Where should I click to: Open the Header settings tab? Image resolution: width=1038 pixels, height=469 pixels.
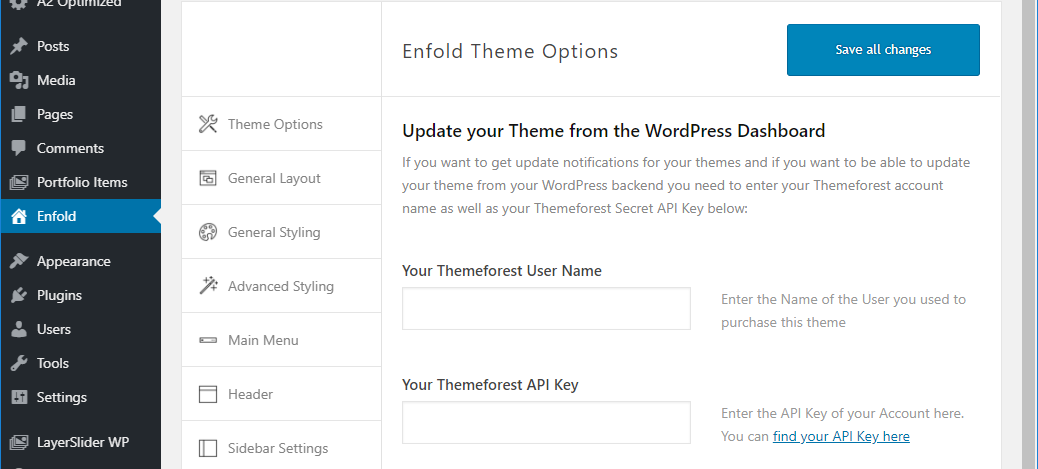[250, 394]
